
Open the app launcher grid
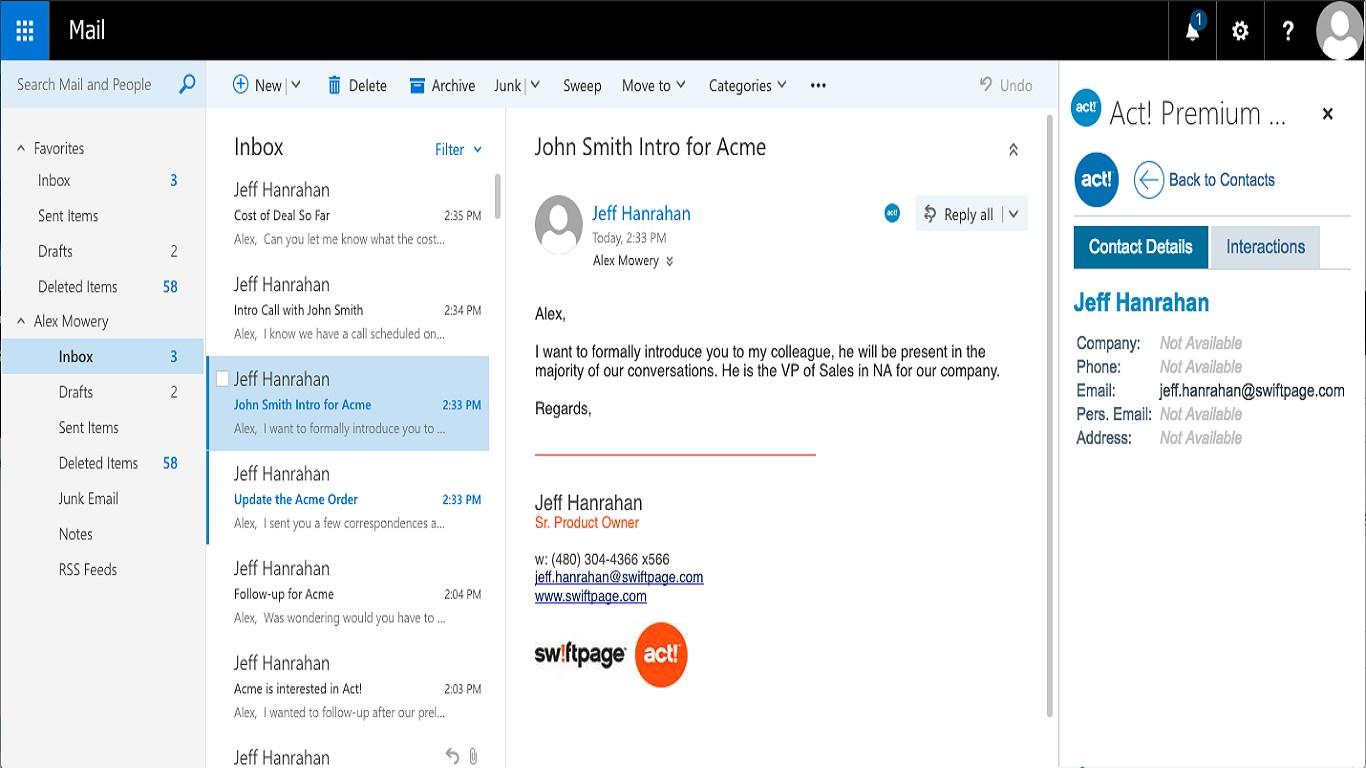[x=25, y=30]
